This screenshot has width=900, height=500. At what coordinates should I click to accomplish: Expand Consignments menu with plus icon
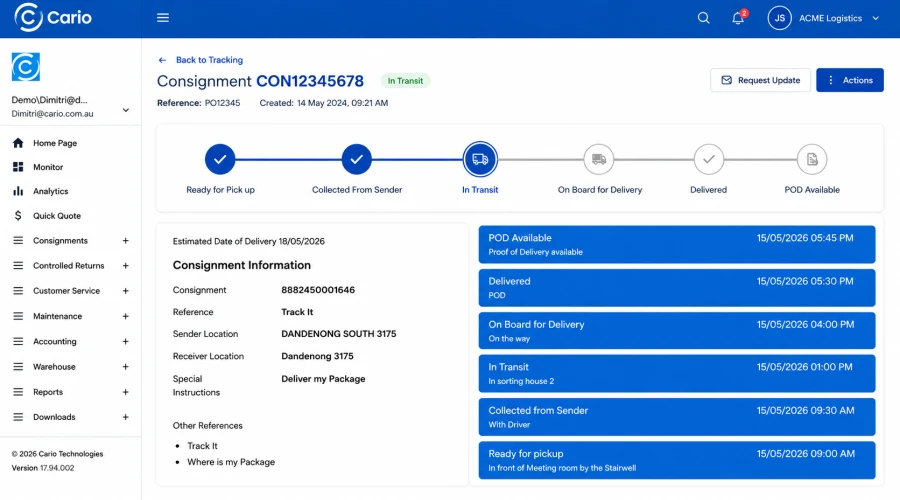[125, 241]
